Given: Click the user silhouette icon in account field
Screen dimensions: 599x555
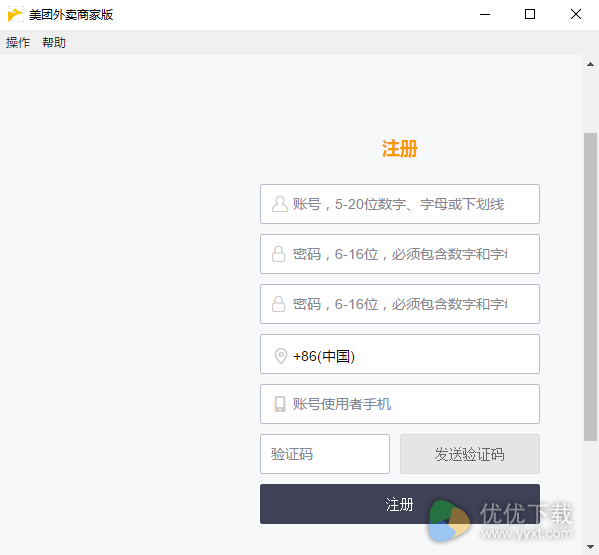Looking at the screenshot, I should click(280, 204).
